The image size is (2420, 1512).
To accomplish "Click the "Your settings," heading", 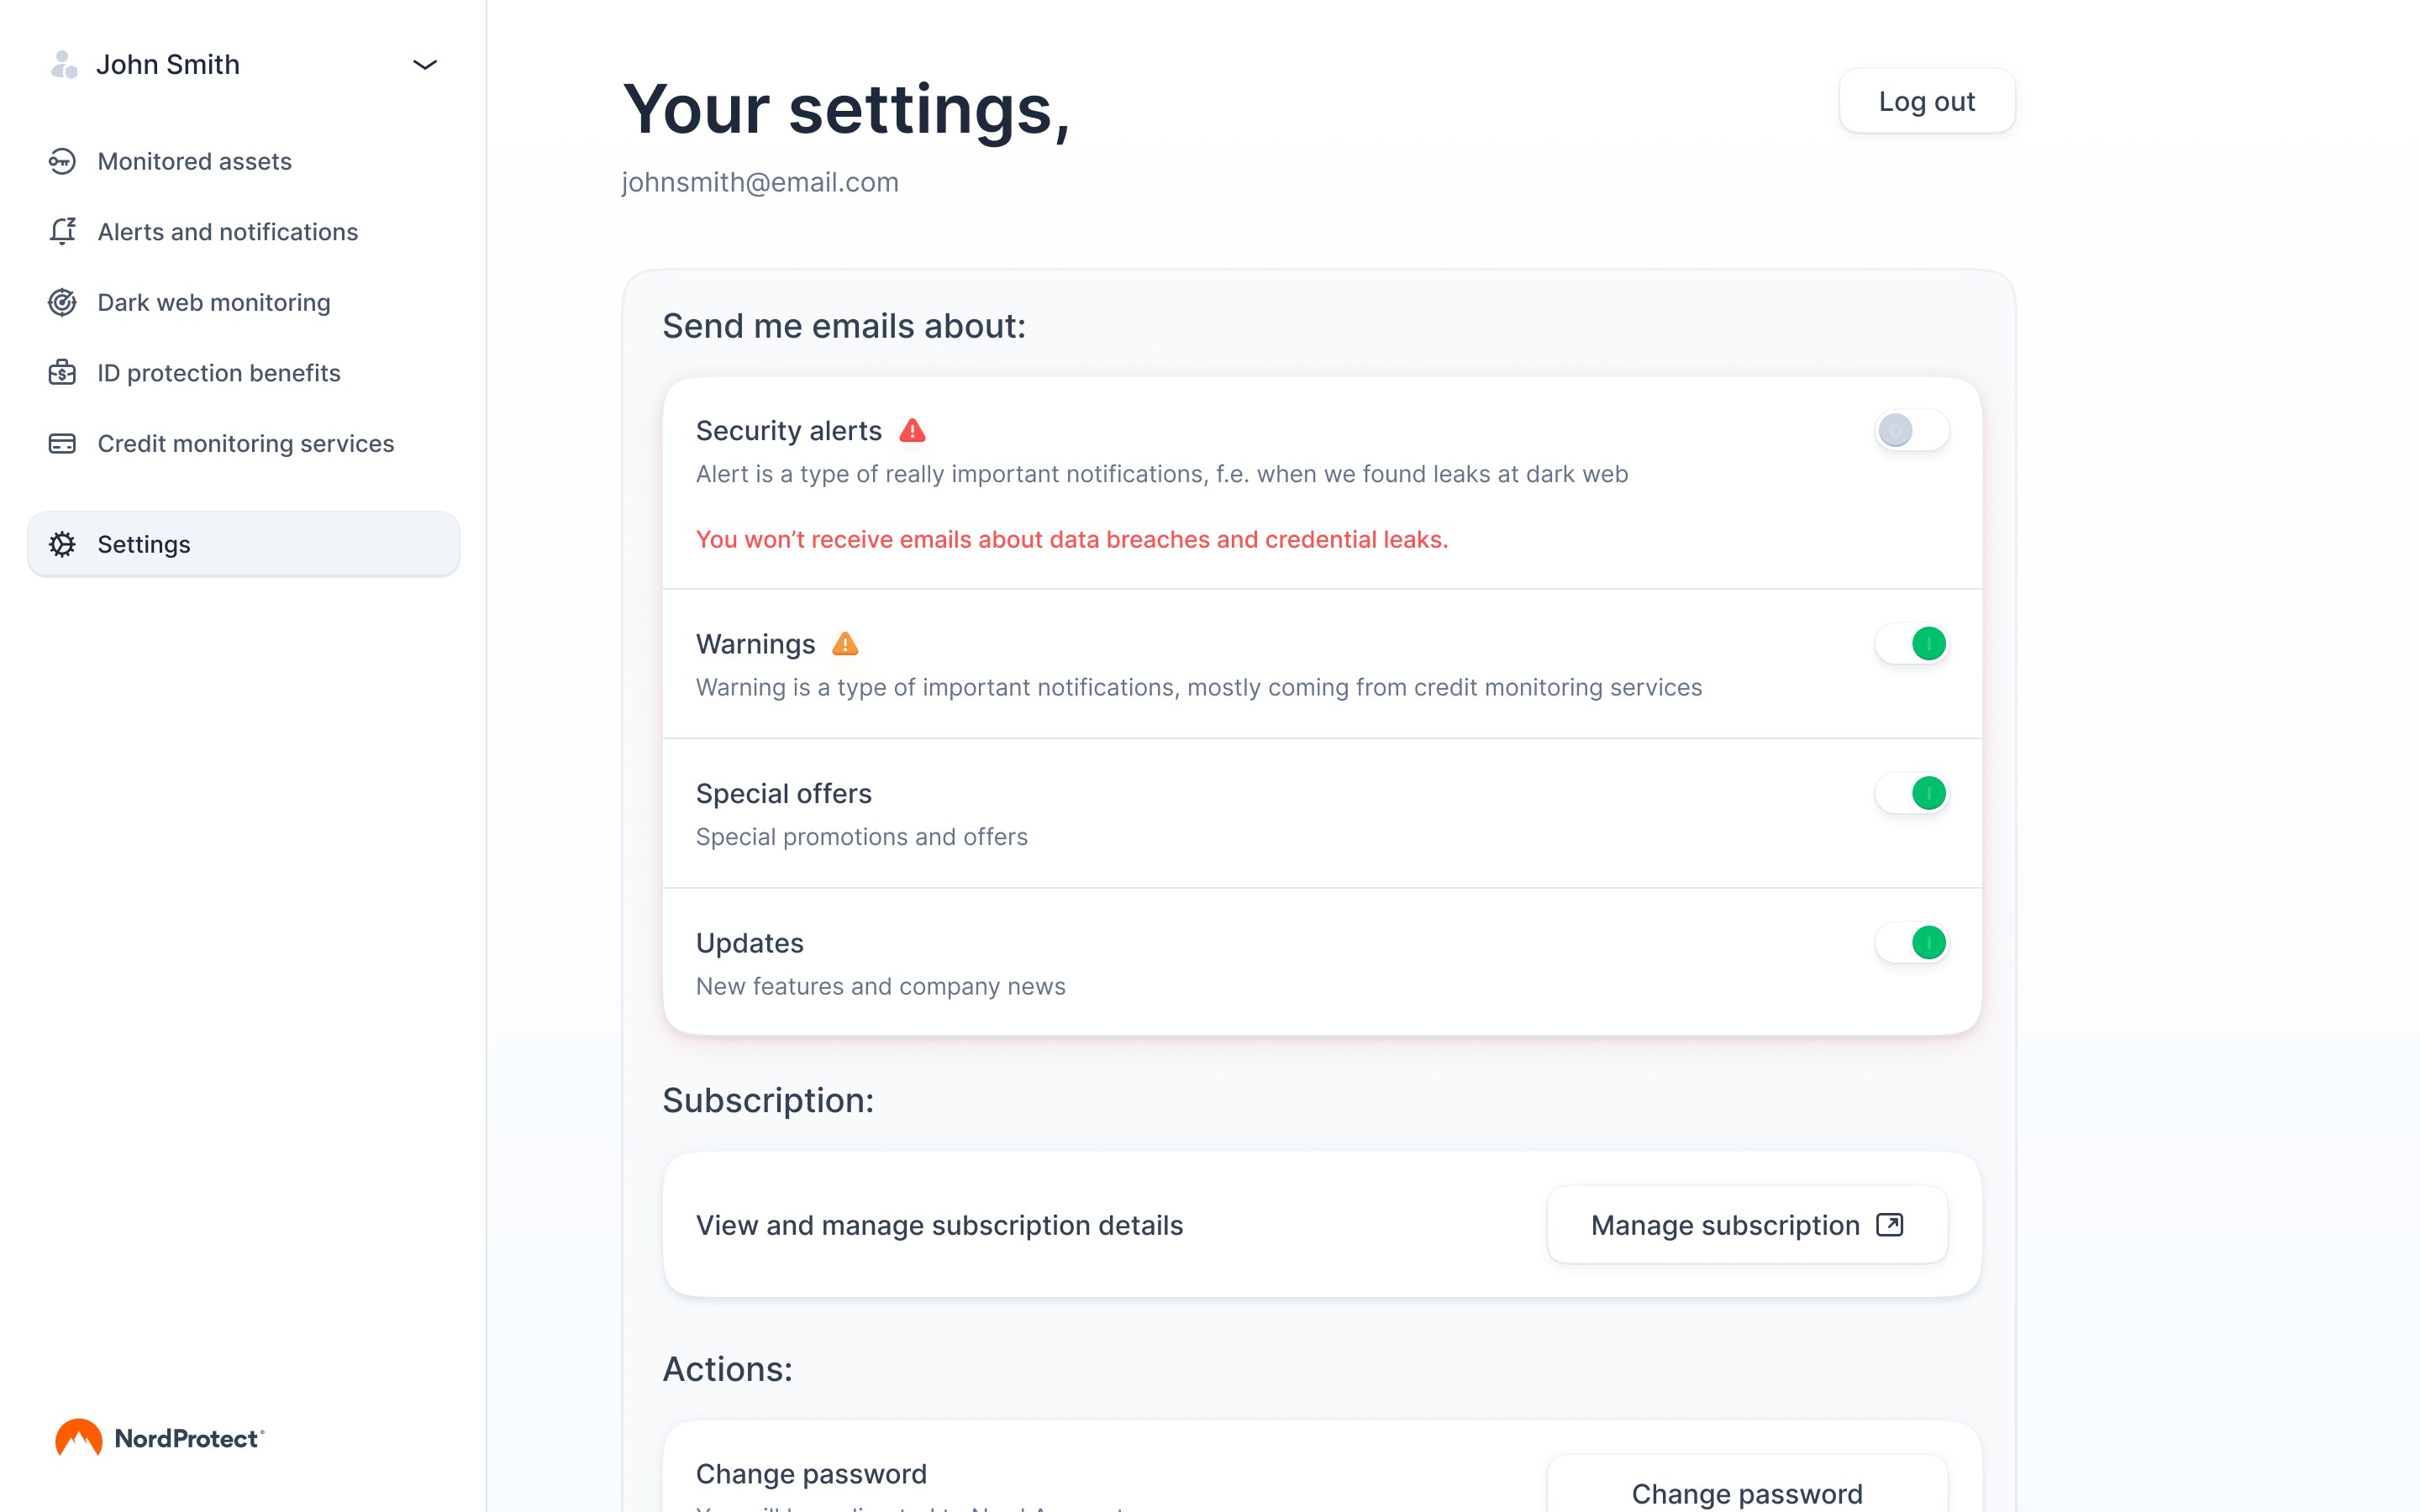I will pyautogui.click(x=846, y=109).
